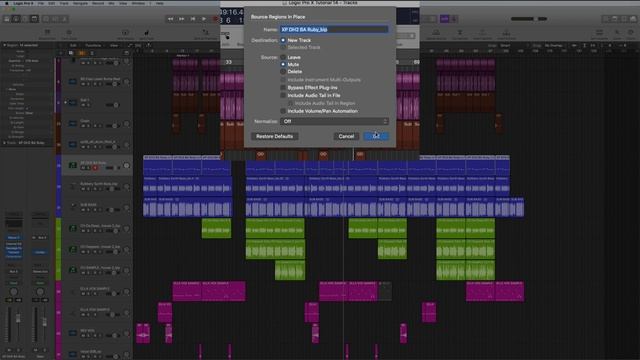Viewport: 640px width, 360px height.
Task: Click the Name field in bounce dialog
Action: point(334,29)
